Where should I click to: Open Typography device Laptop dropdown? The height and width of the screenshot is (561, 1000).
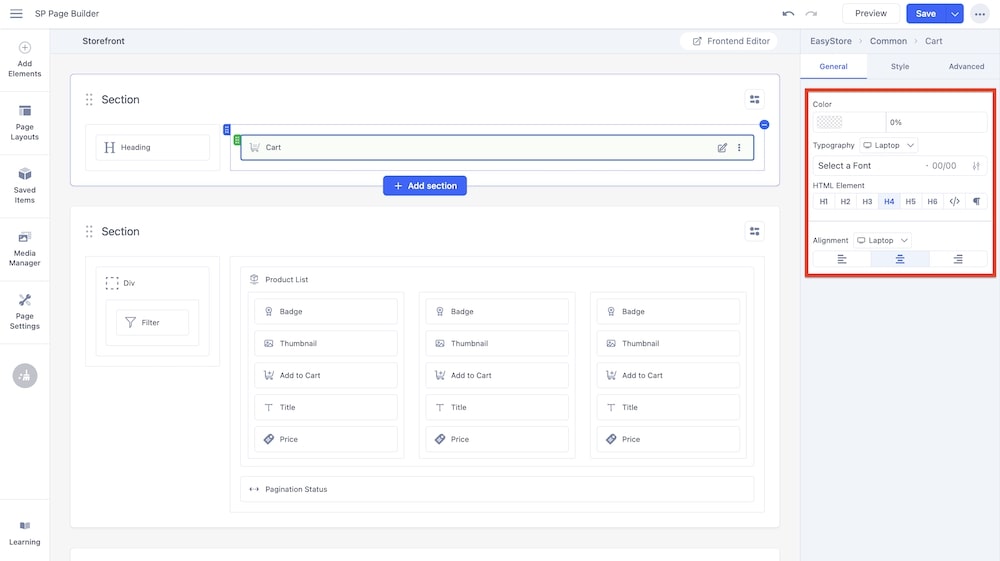tap(888, 146)
